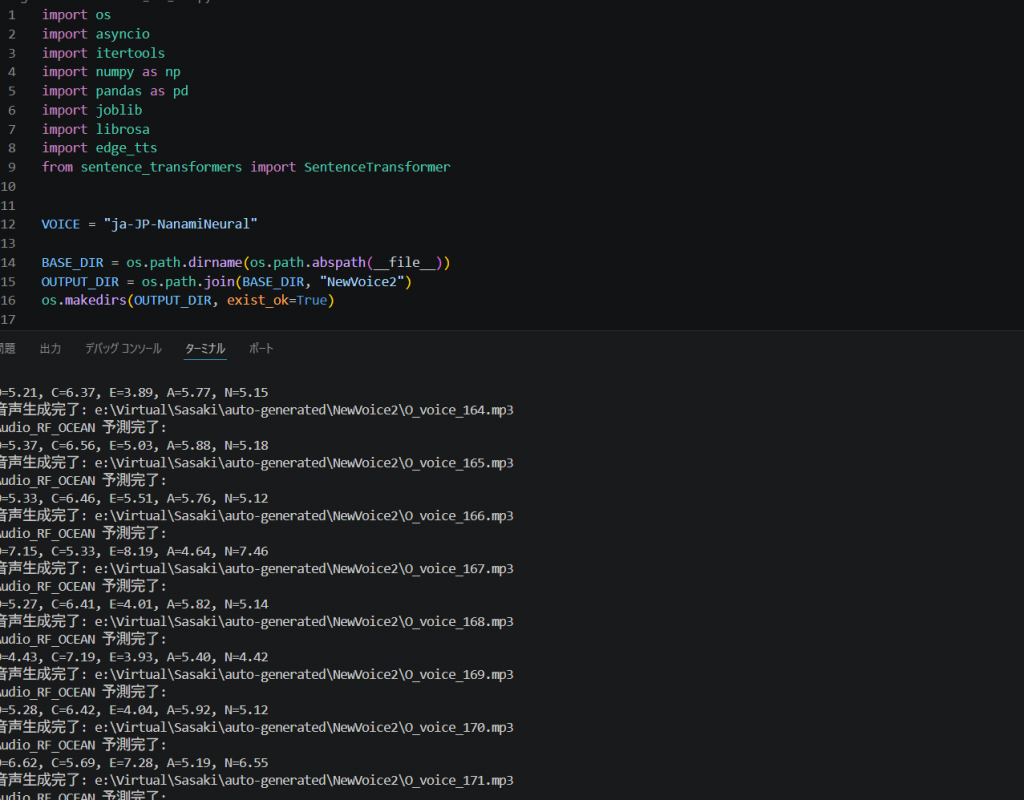
Task: Click terminal line with C=5.69, E=7.28
Action: pos(134,763)
